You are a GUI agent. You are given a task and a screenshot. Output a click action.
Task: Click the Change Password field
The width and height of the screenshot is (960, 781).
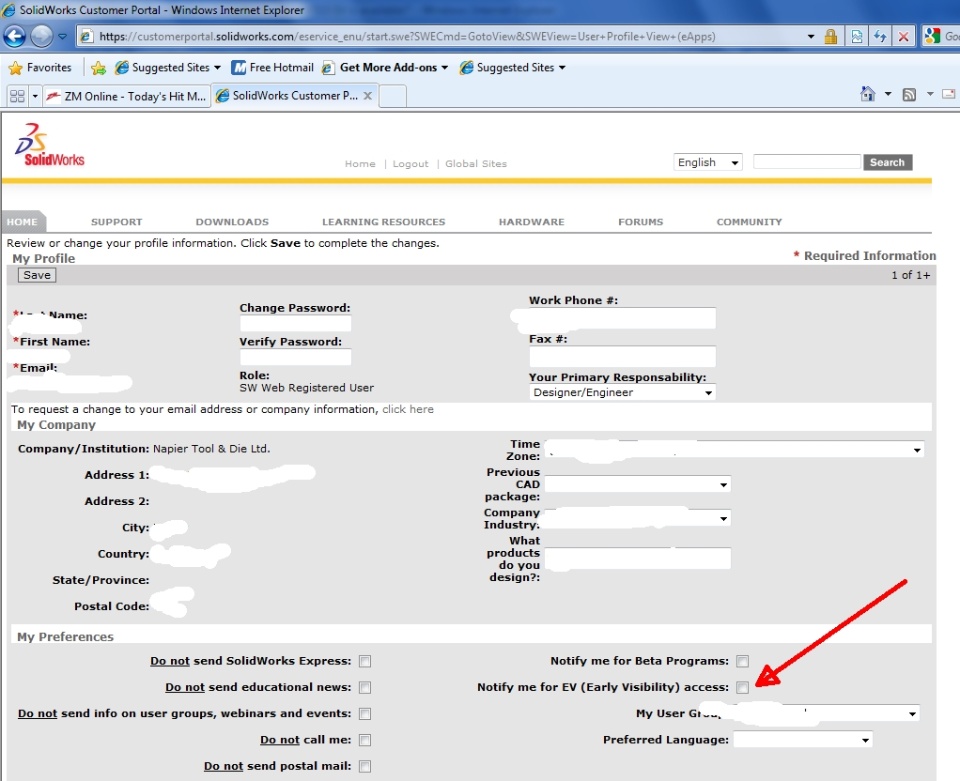(x=295, y=323)
